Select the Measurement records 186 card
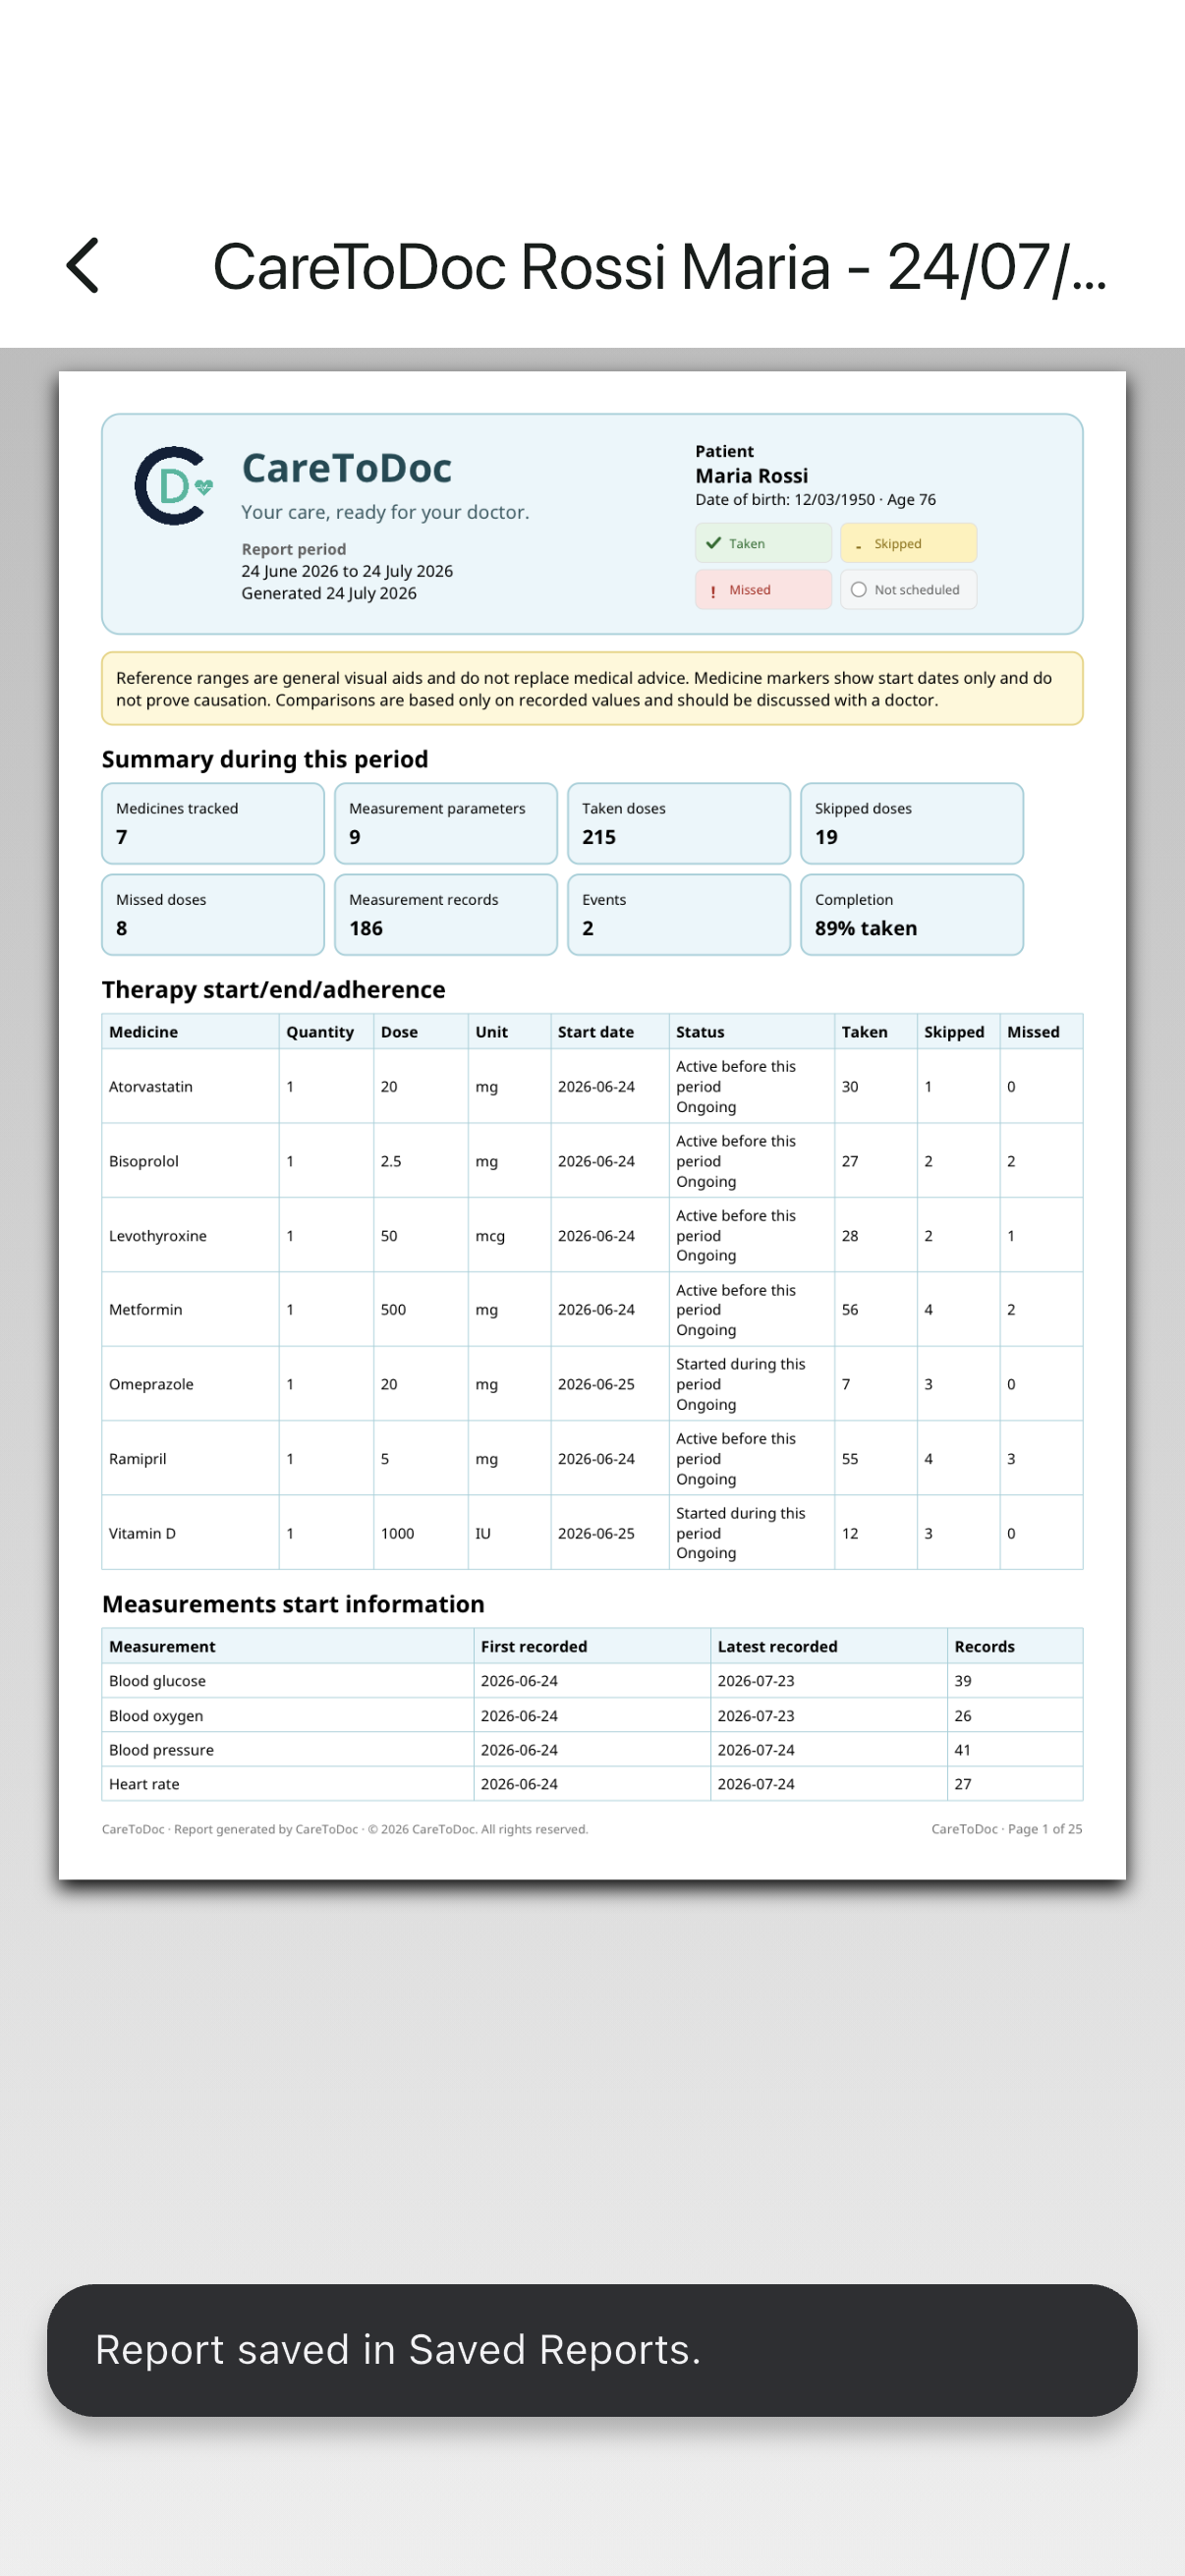This screenshot has width=1185, height=2576. click(445, 915)
